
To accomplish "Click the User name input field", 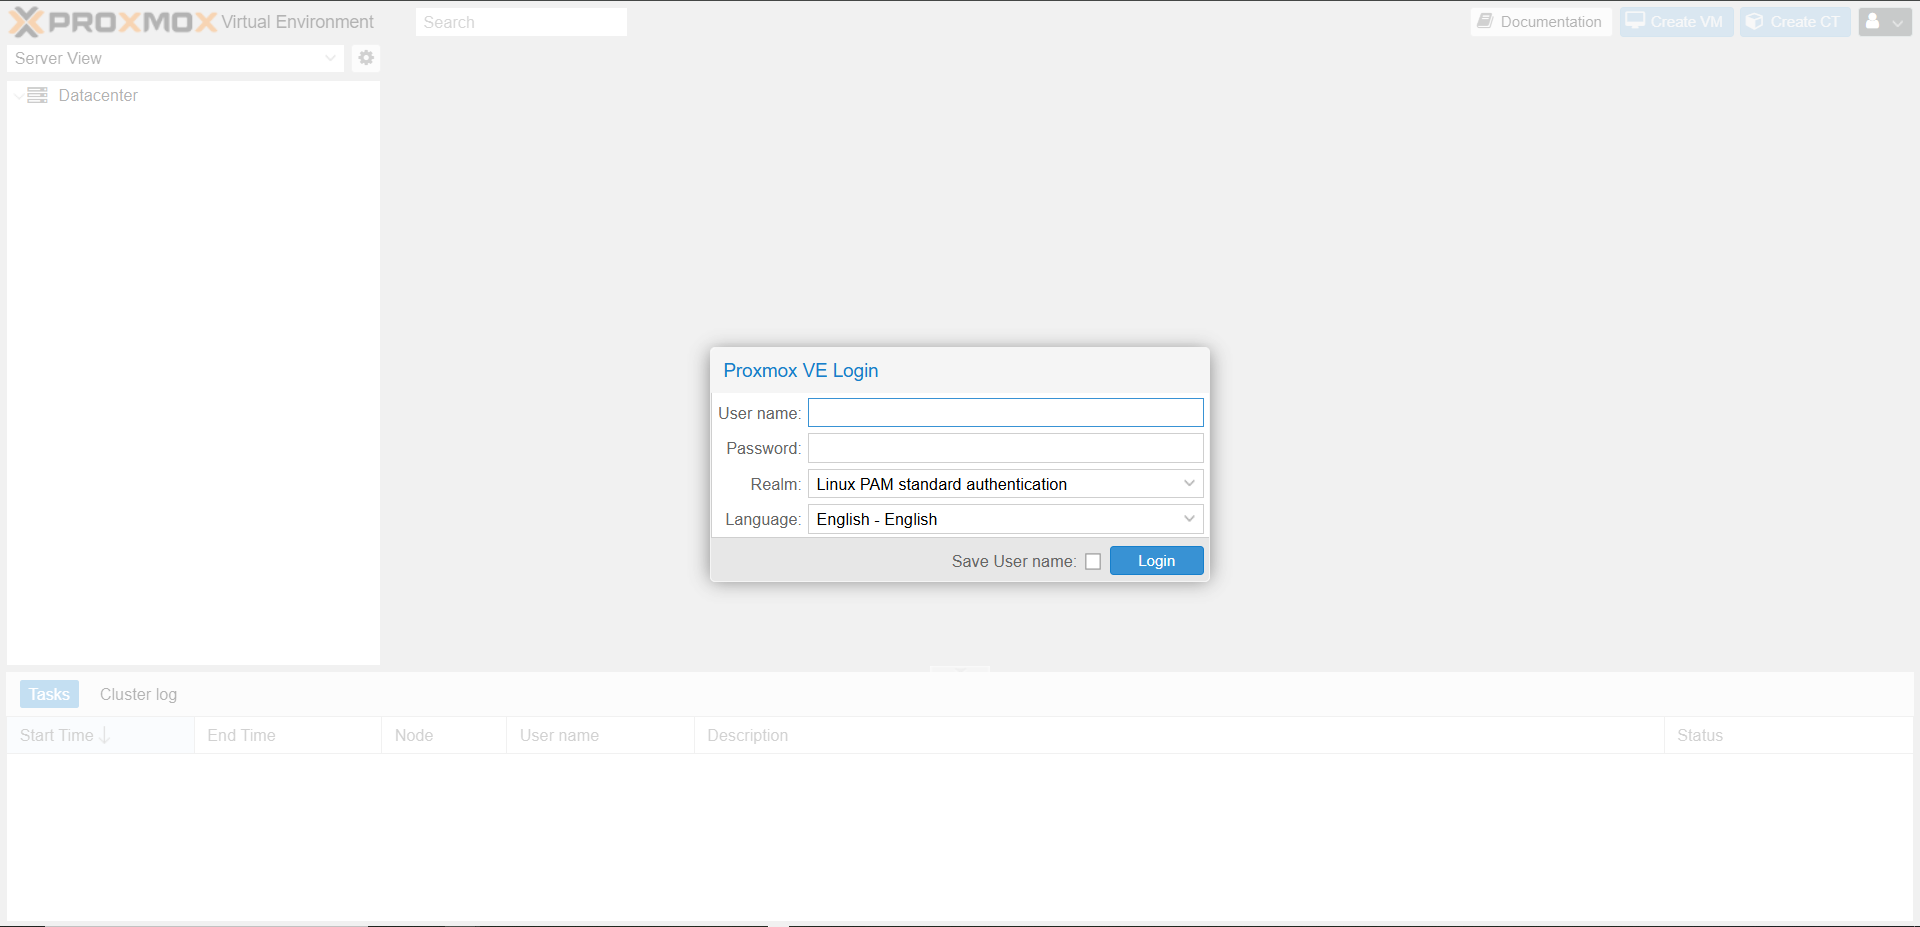I will 1005,413.
